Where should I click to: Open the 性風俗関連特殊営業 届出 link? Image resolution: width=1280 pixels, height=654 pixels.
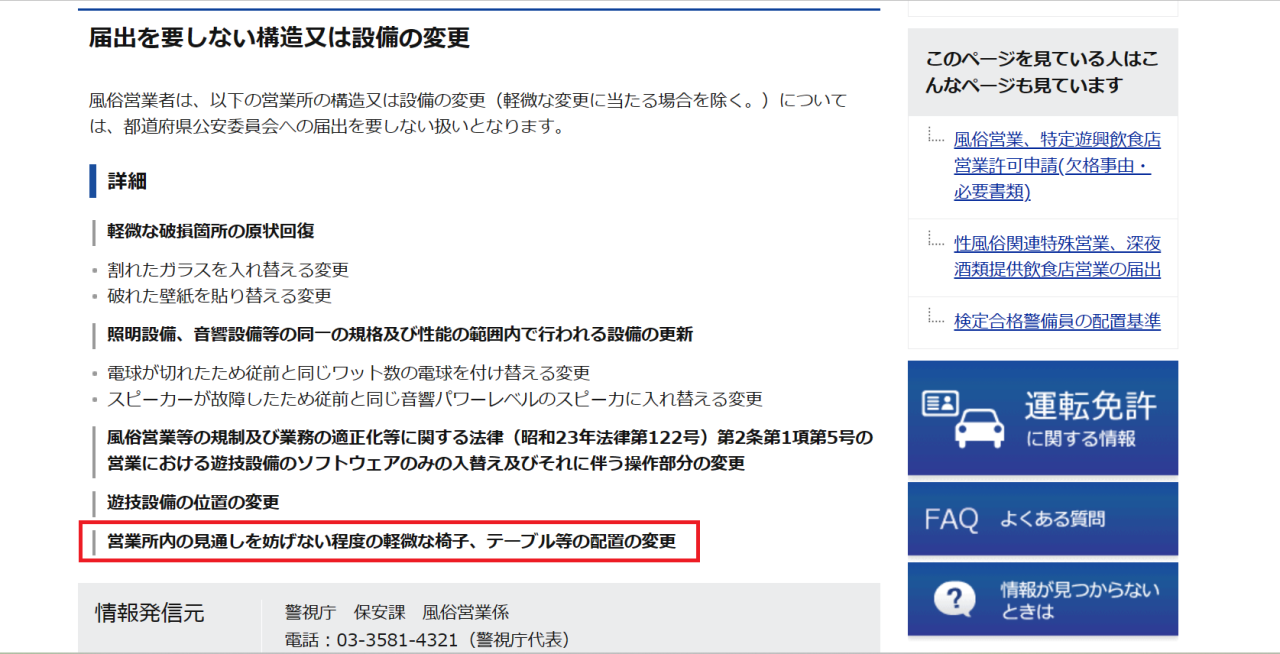coord(1056,257)
